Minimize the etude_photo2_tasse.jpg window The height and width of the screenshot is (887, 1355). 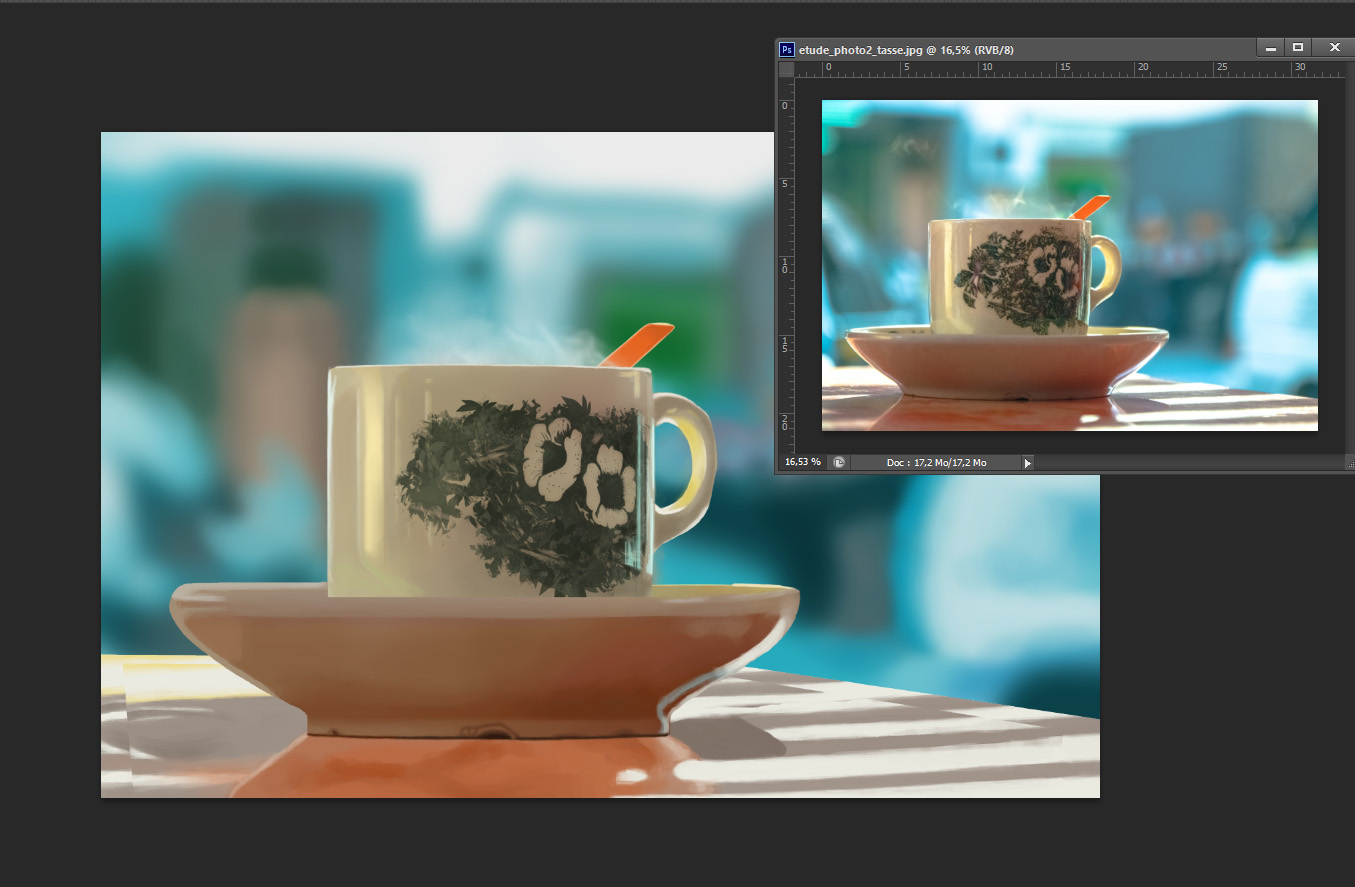coord(1269,48)
